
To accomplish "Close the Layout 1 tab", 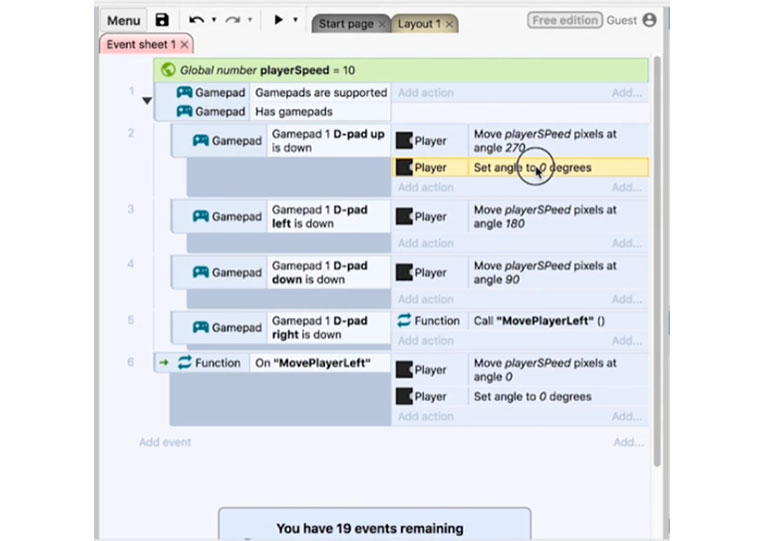I will [x=450, y=24].
